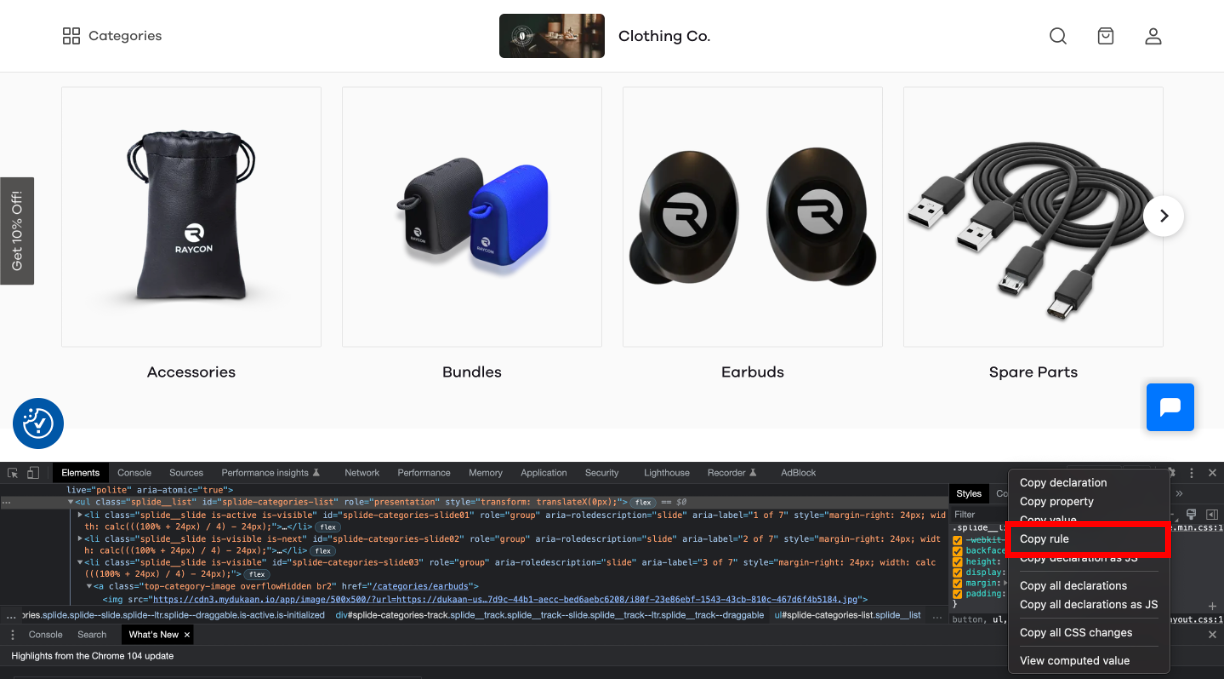Open the AdBlock tab
This screenshot has height=680, width=1224.
pos(798,473)
